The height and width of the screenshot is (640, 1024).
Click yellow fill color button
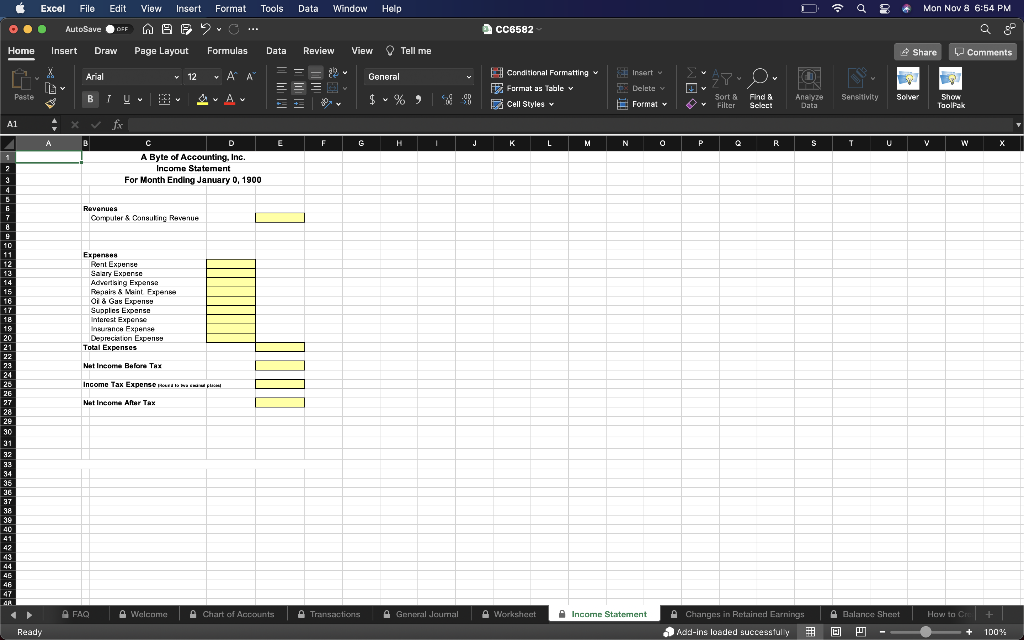tap(202, 99)
